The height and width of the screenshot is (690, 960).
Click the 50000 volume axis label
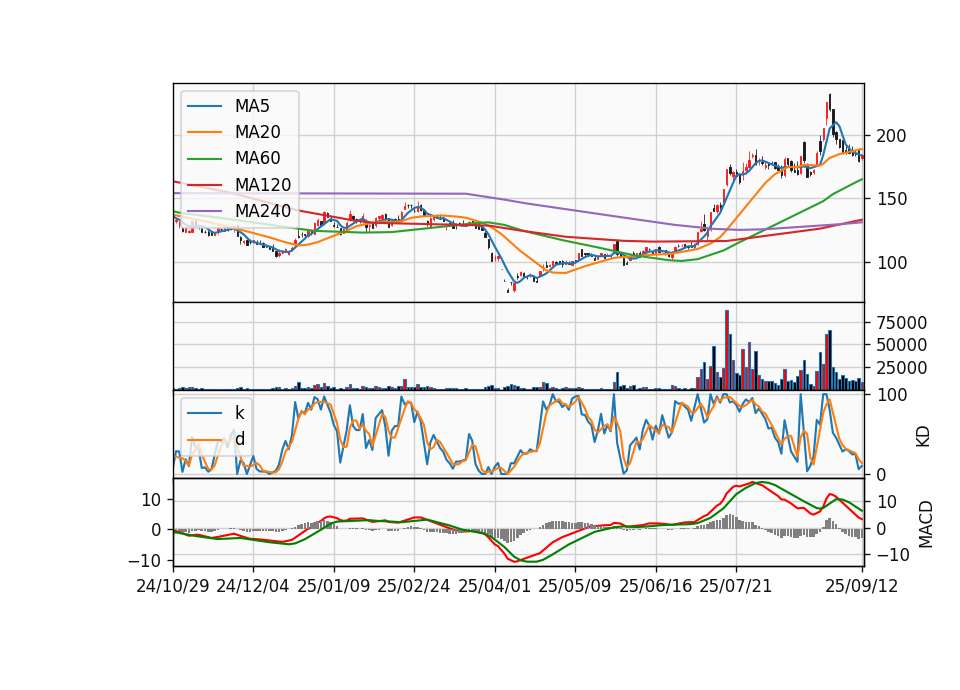pyautogui.click(x=902, y=345)
